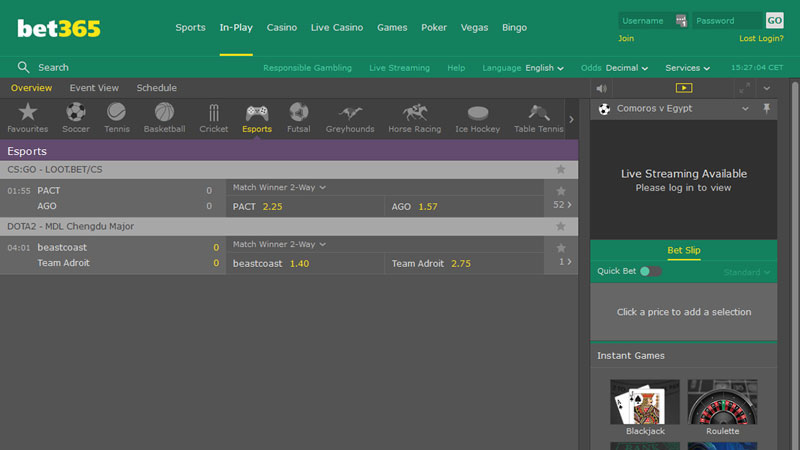View all 52 markets for PACT match
The width and height of the screenshot is (800, 450).
pos(562,205)
